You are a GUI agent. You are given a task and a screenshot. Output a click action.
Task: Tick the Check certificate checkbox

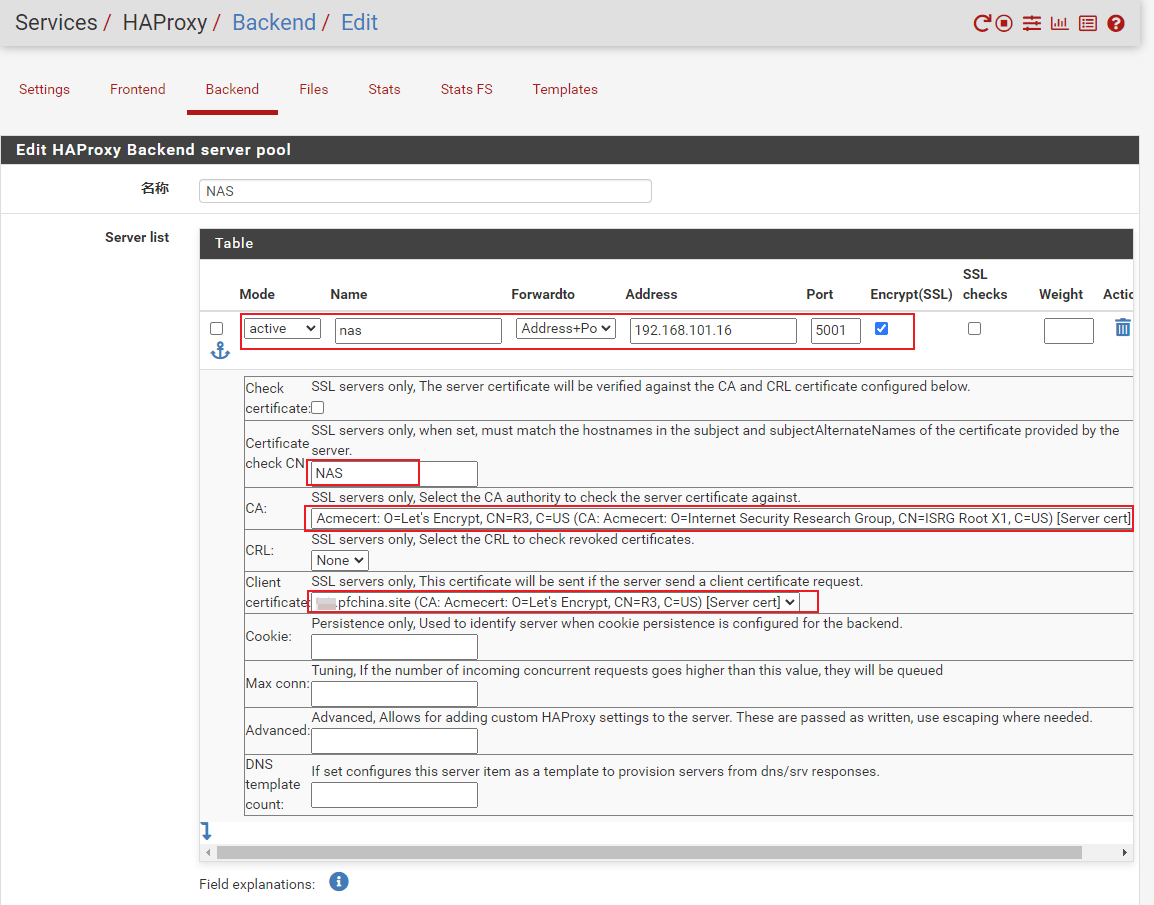pyautogui.click(x=318, y=408)
